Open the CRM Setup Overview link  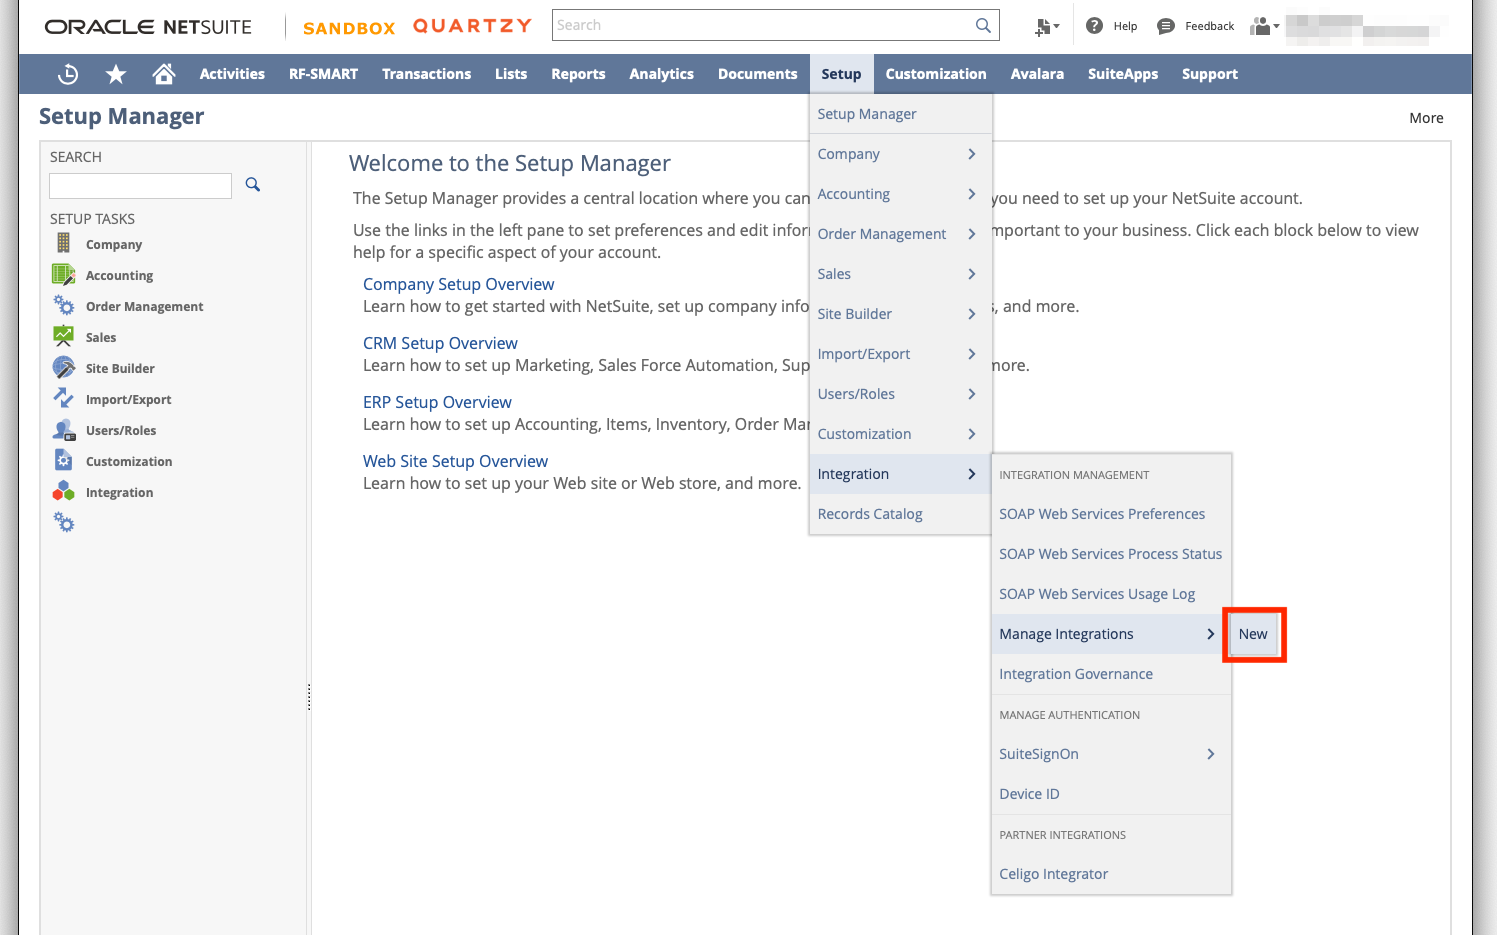pyautogui.click(x=440, y=343)
